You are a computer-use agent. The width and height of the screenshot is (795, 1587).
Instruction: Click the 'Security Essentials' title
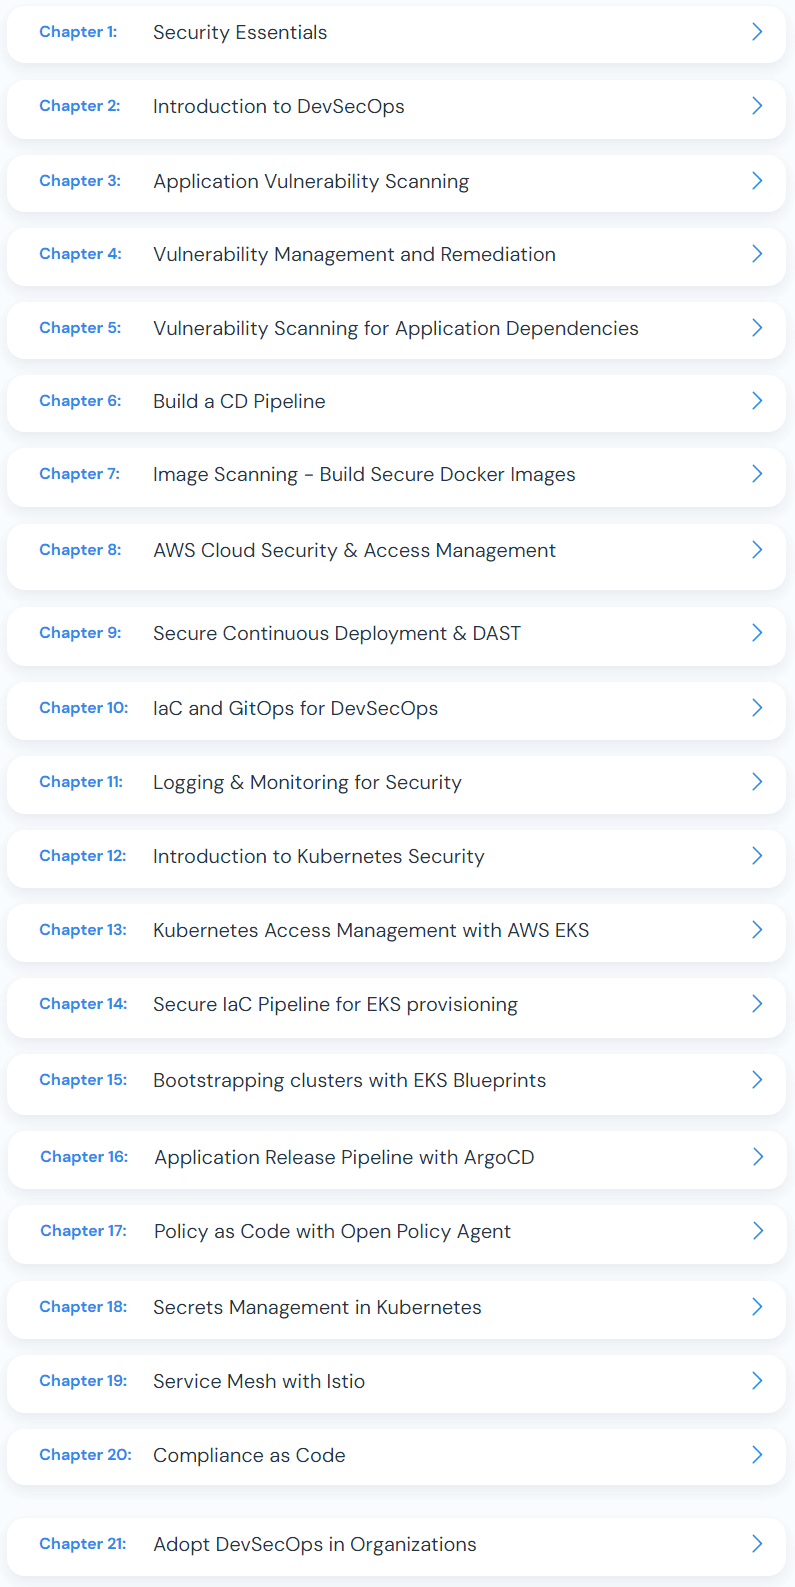(240, 32)
